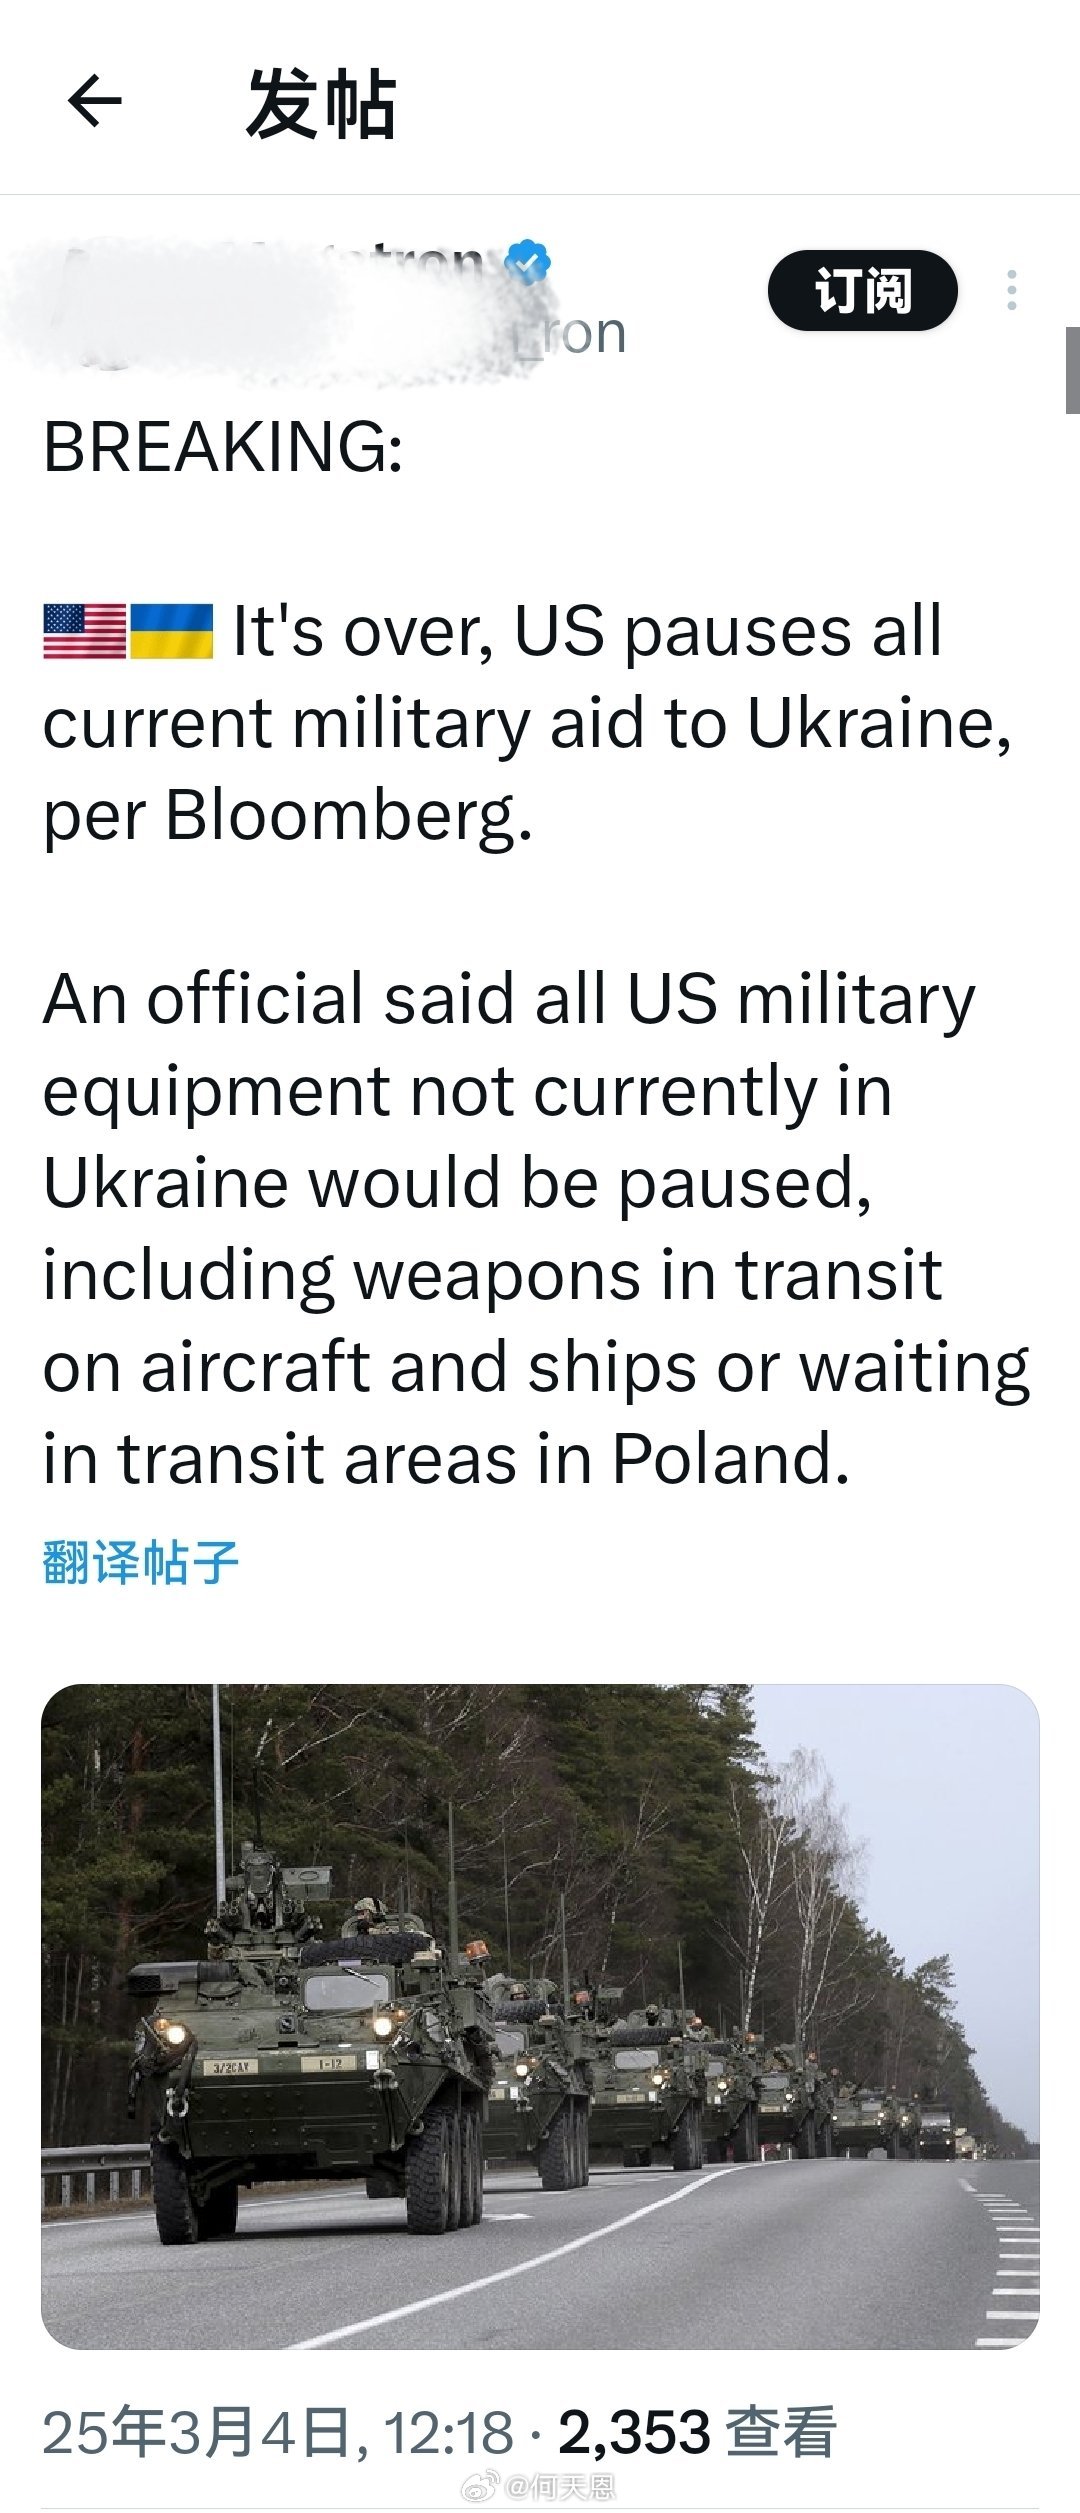The image size is (1080, 2513).
Task: Tap the "It's over, US pauses all" line
Action: tap(587, 632)
